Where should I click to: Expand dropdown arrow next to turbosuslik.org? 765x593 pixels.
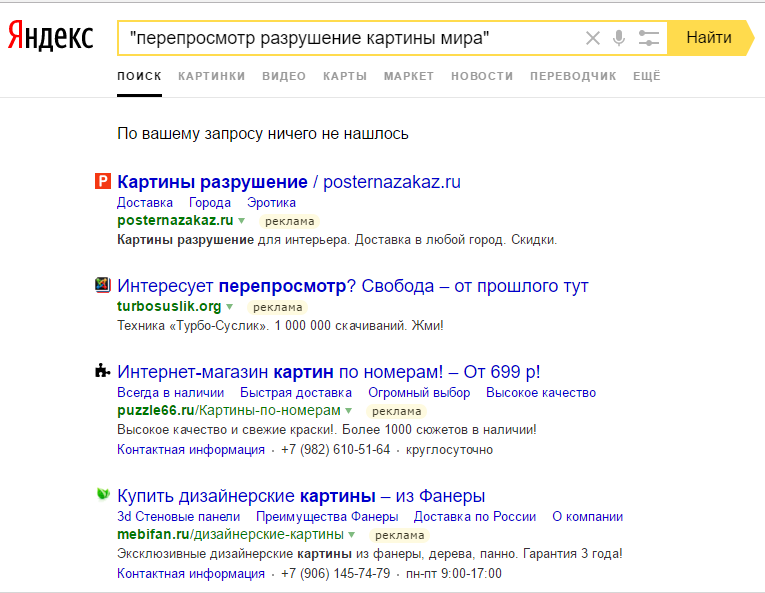click(230, 307)
